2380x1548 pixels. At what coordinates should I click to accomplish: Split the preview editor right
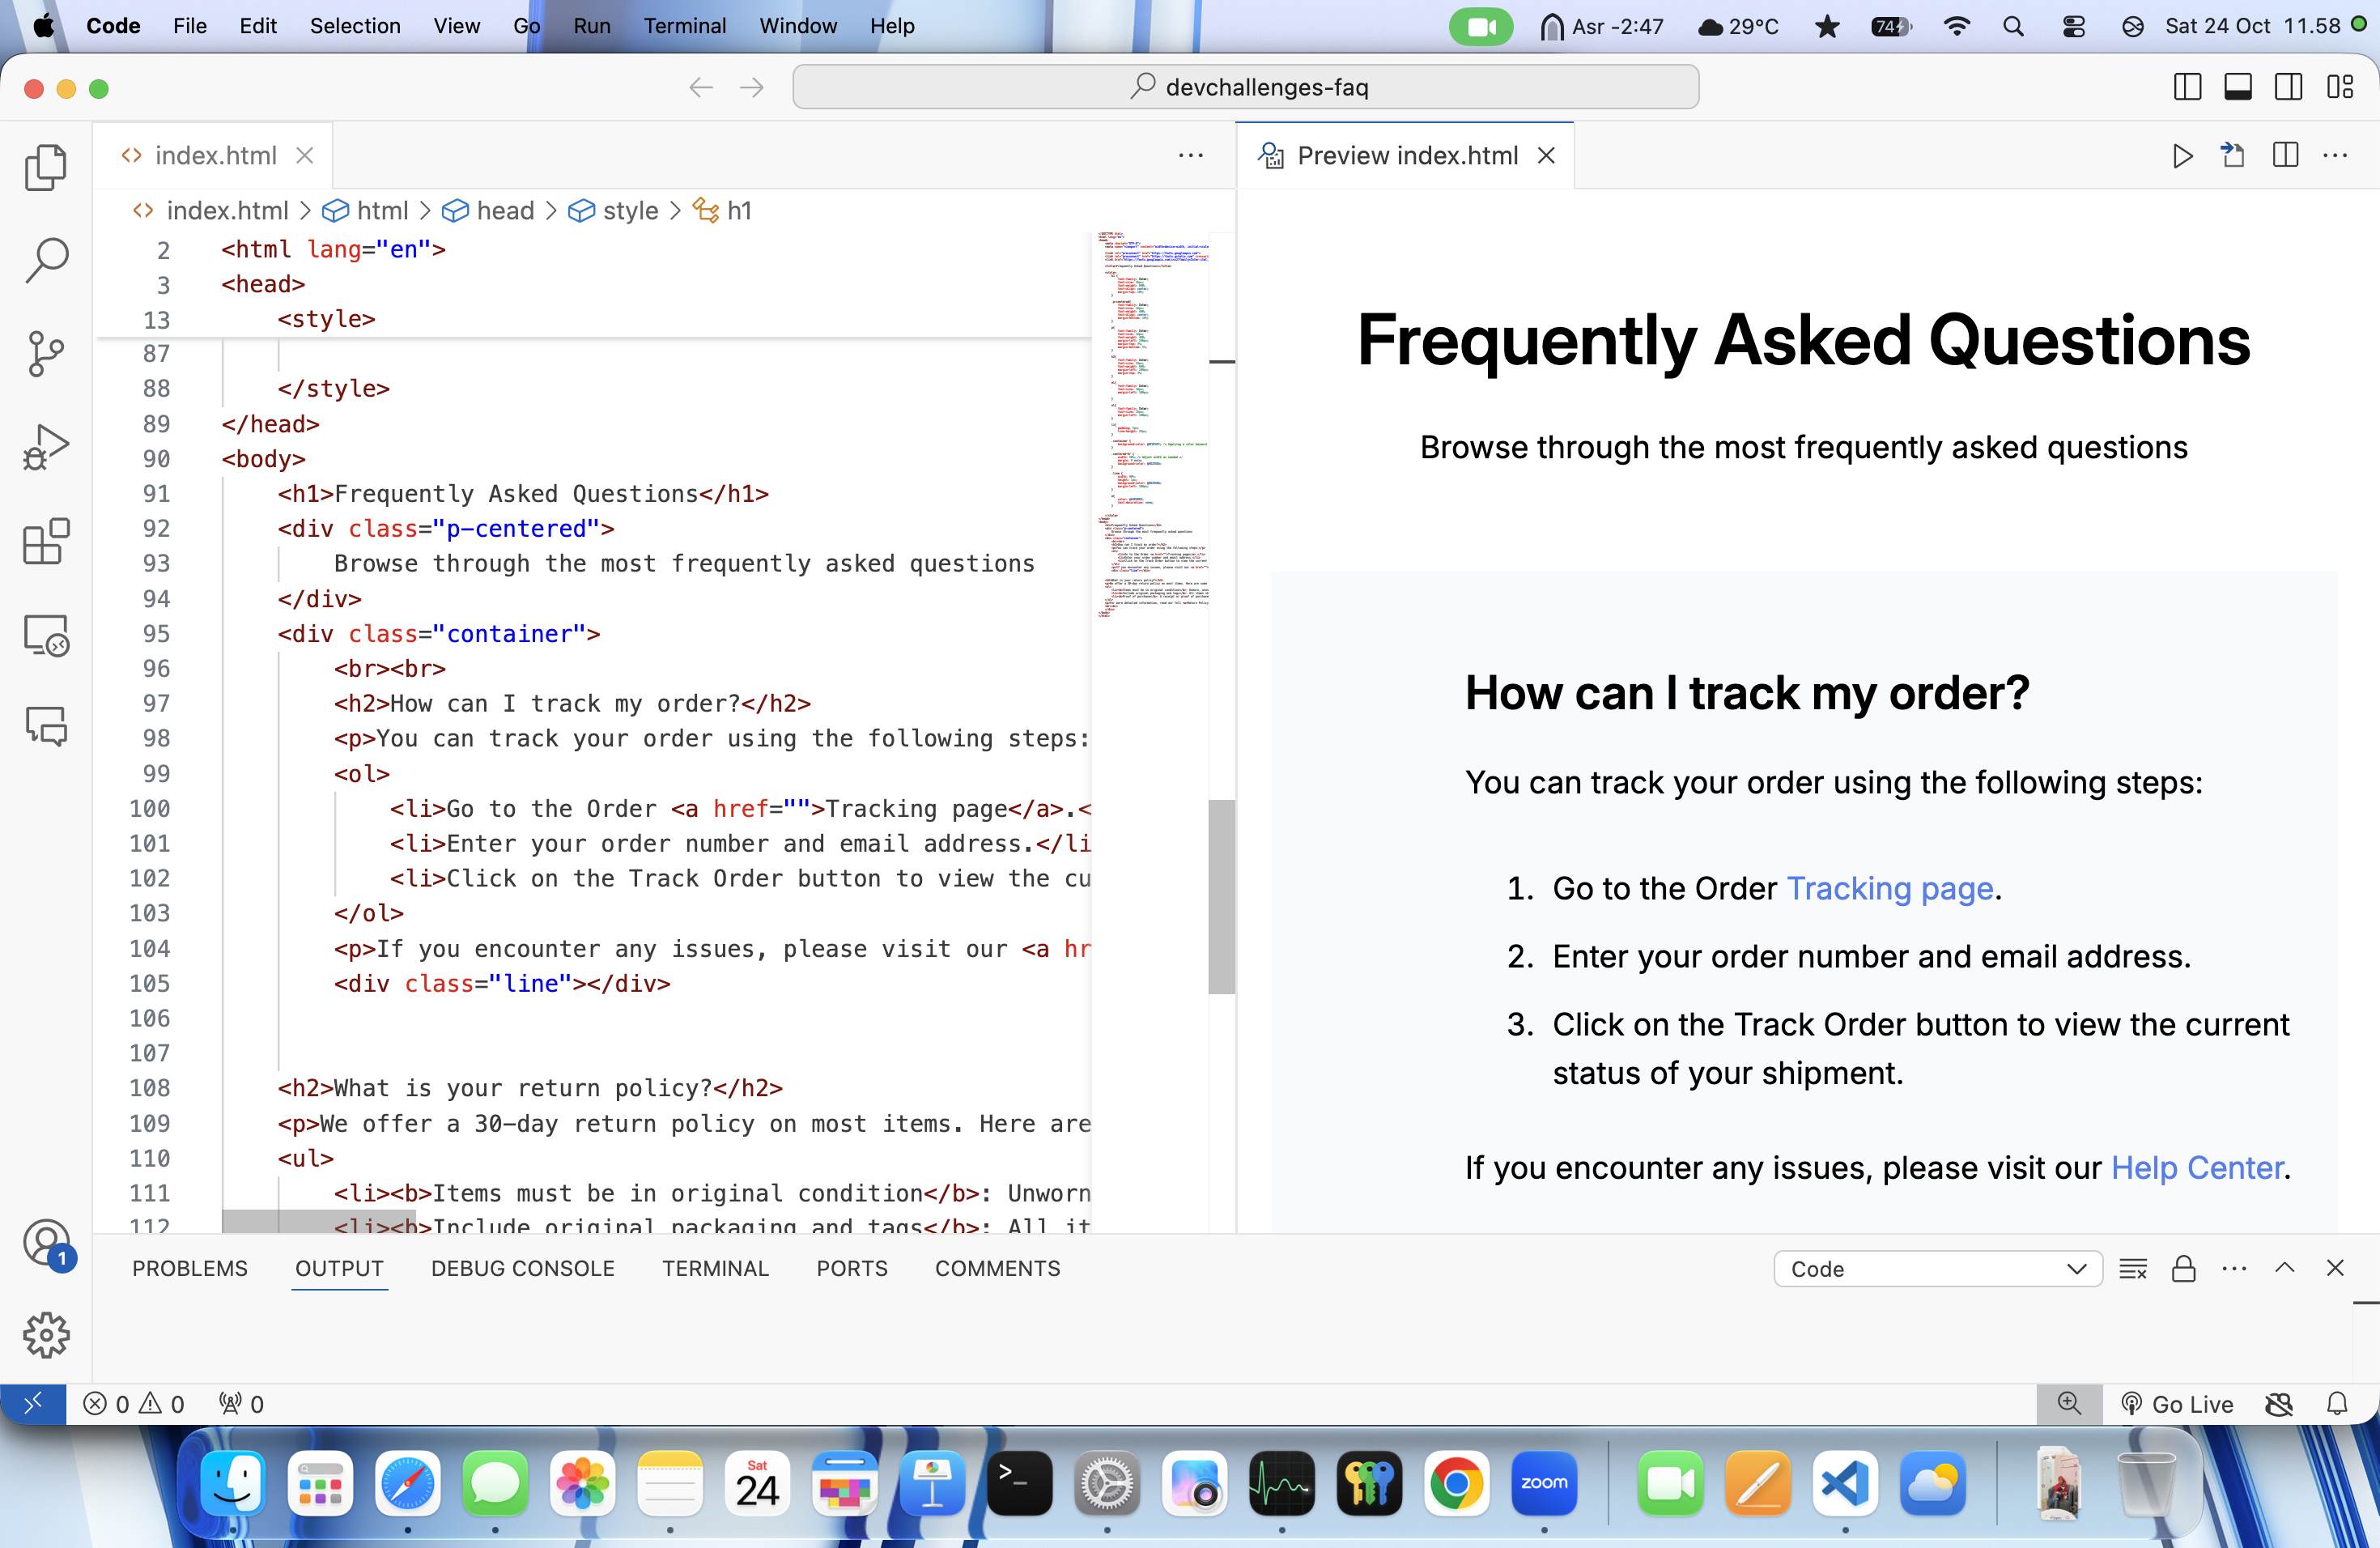(2285, 156)
